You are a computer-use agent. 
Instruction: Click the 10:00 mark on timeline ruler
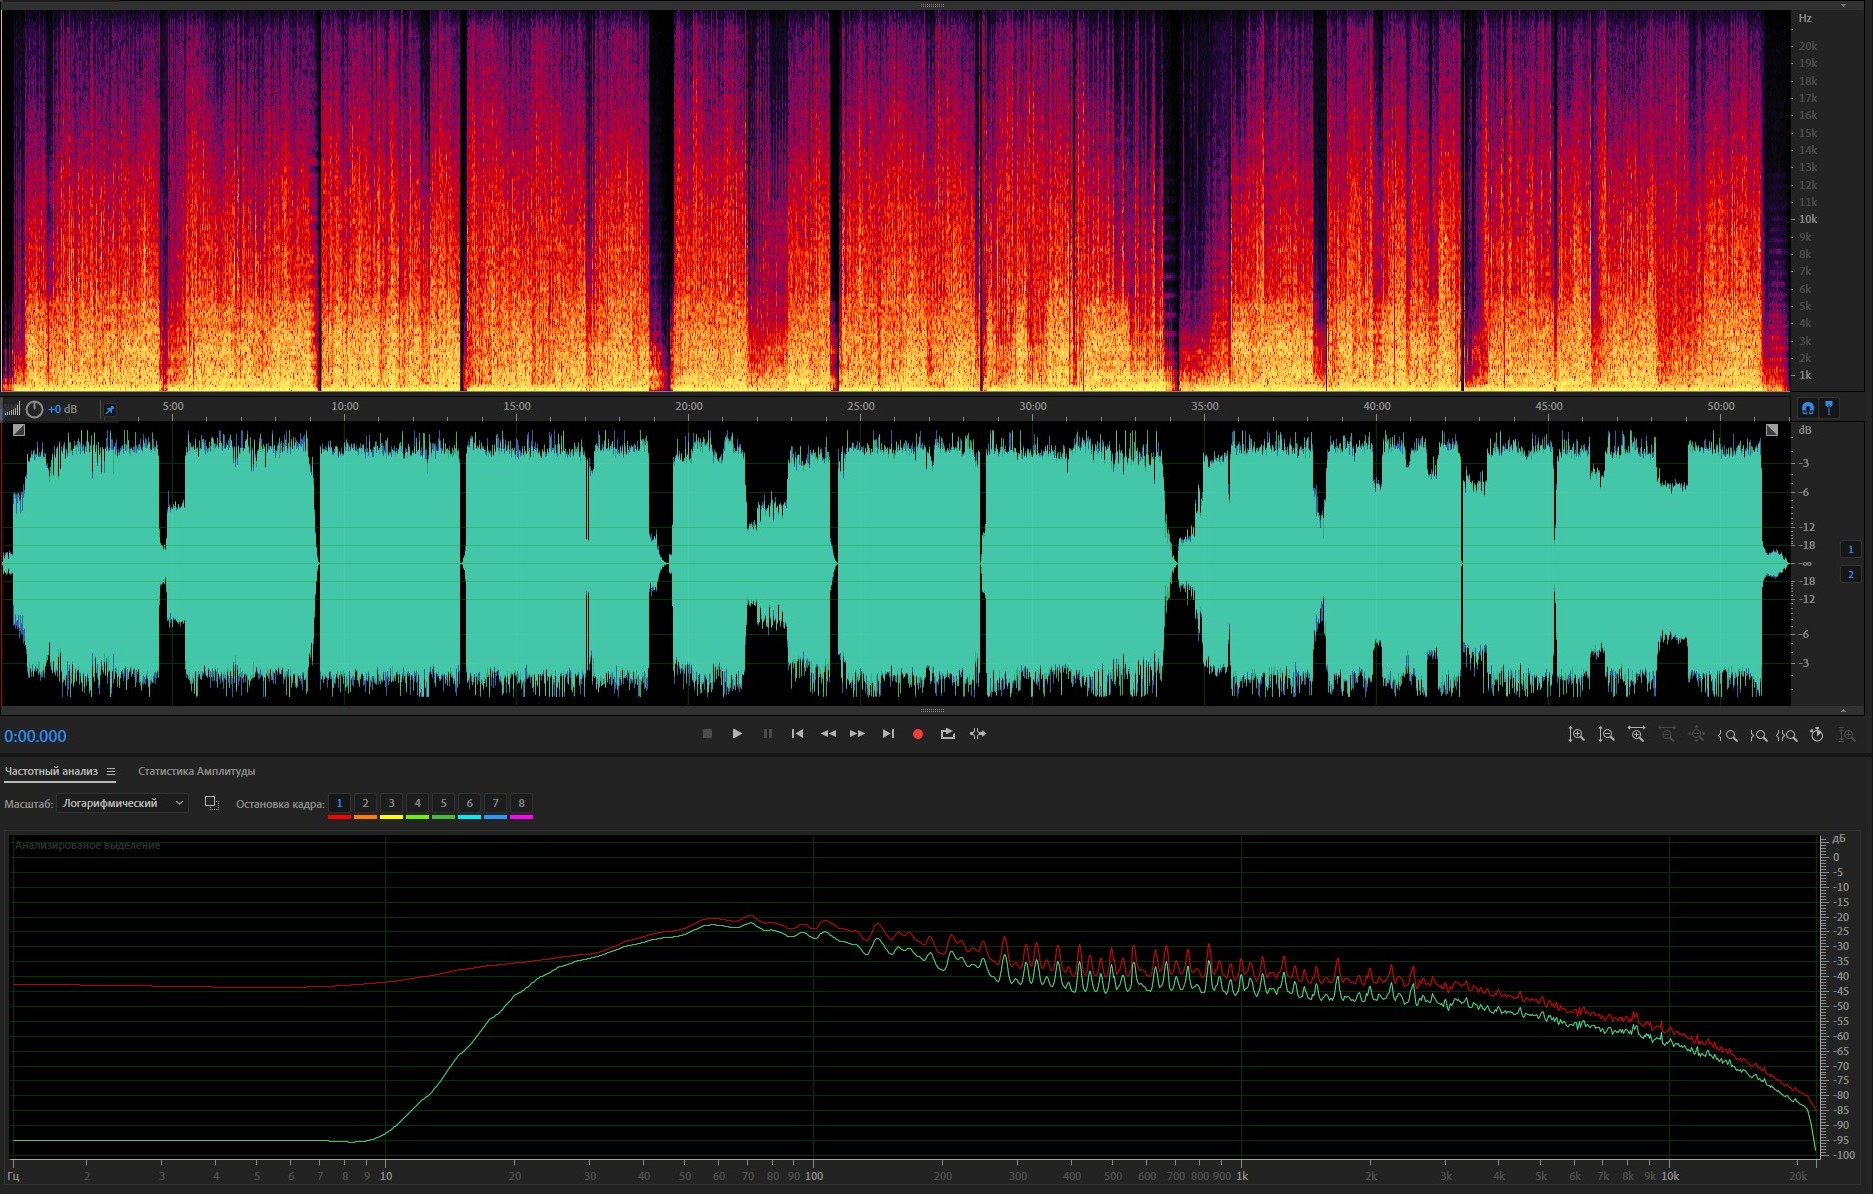pos(345,406)
